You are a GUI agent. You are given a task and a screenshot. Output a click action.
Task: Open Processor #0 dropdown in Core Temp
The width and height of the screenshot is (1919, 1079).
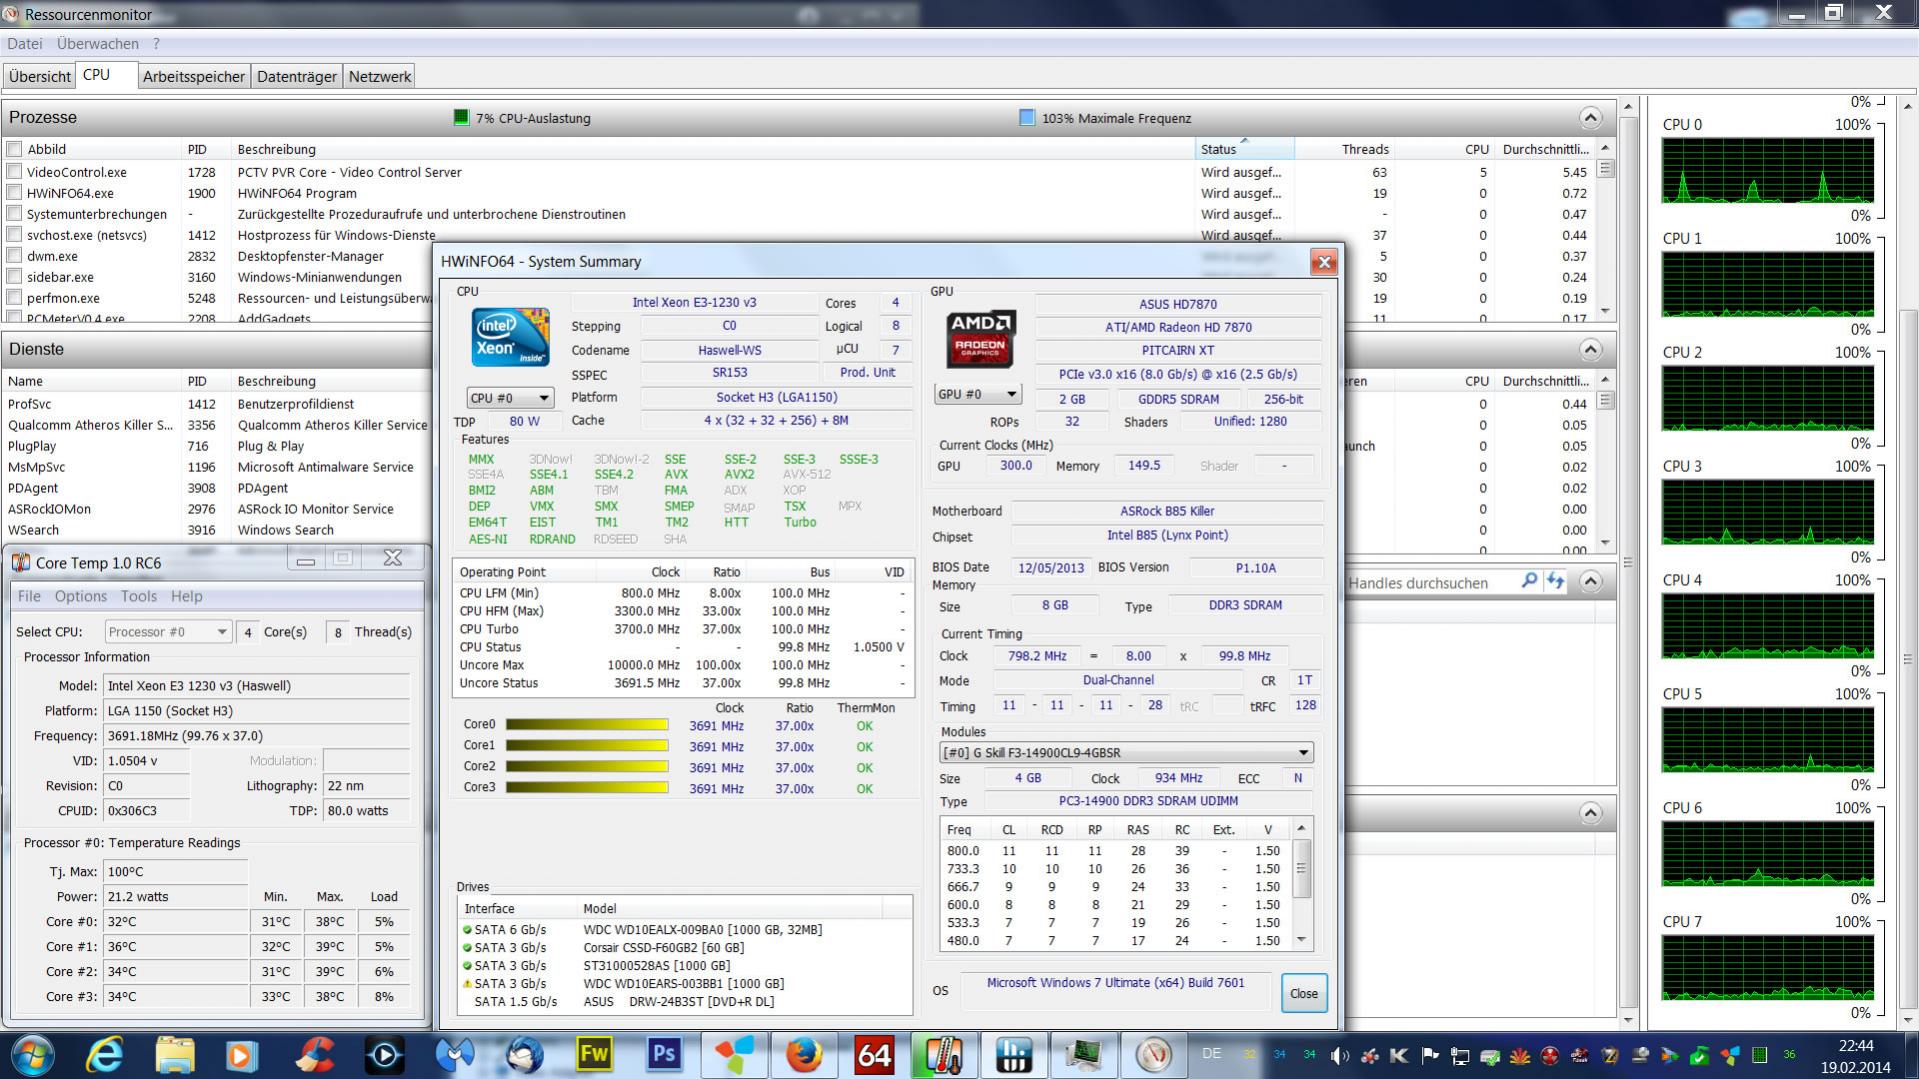coord(167,632)
